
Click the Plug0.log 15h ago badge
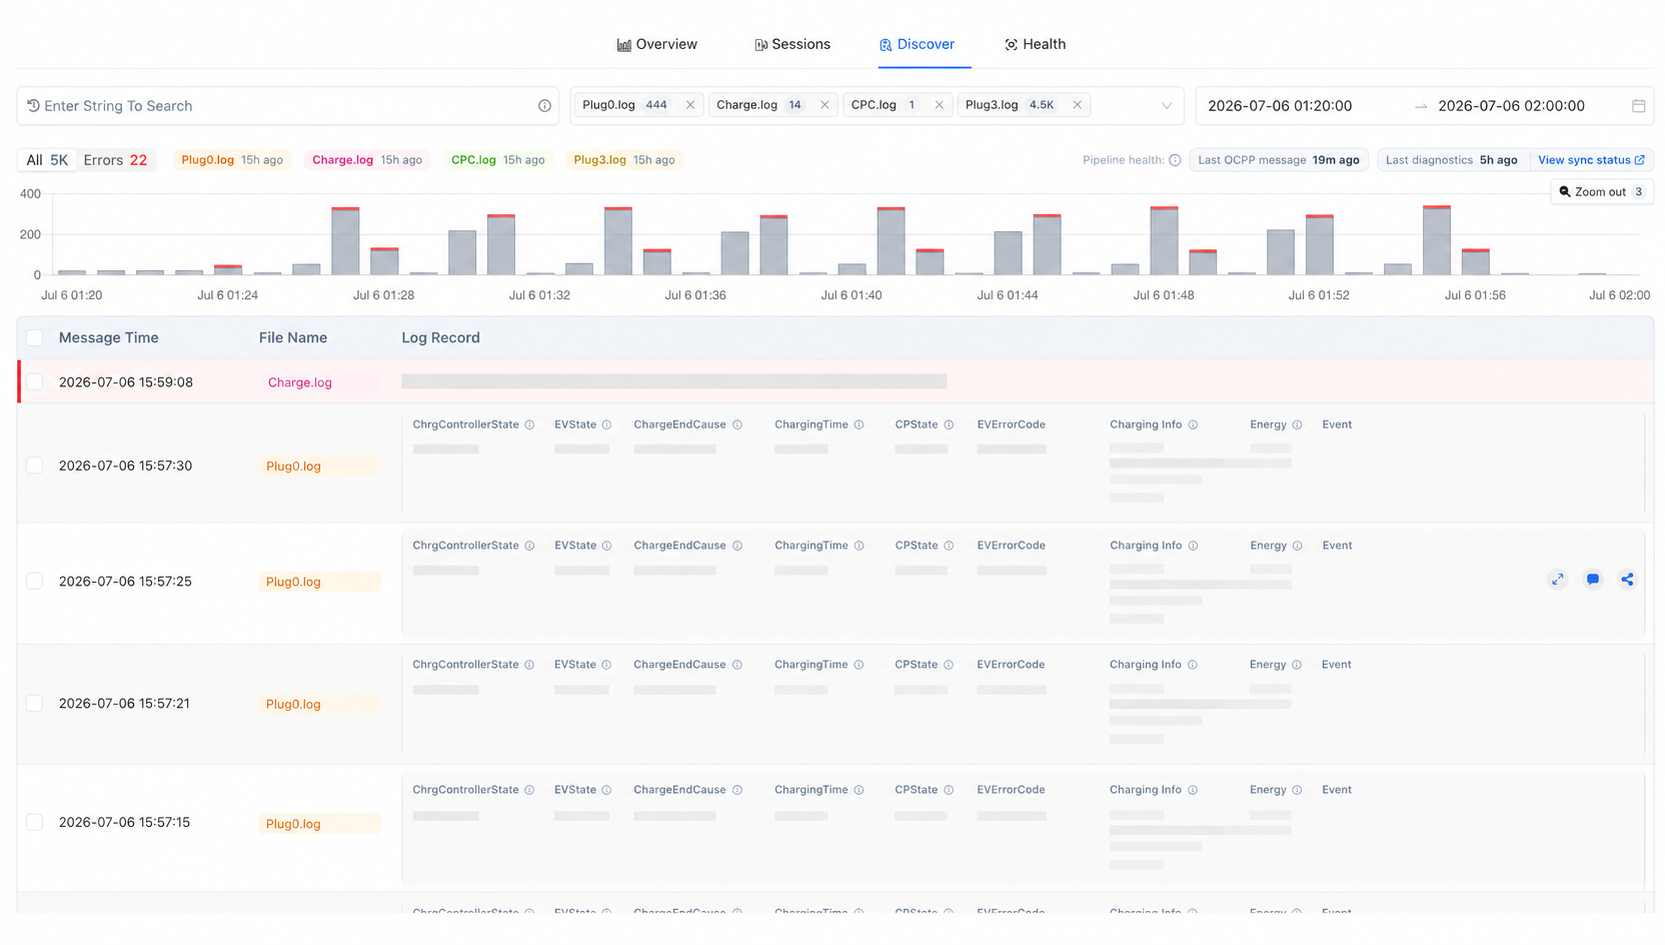(232, 160)
